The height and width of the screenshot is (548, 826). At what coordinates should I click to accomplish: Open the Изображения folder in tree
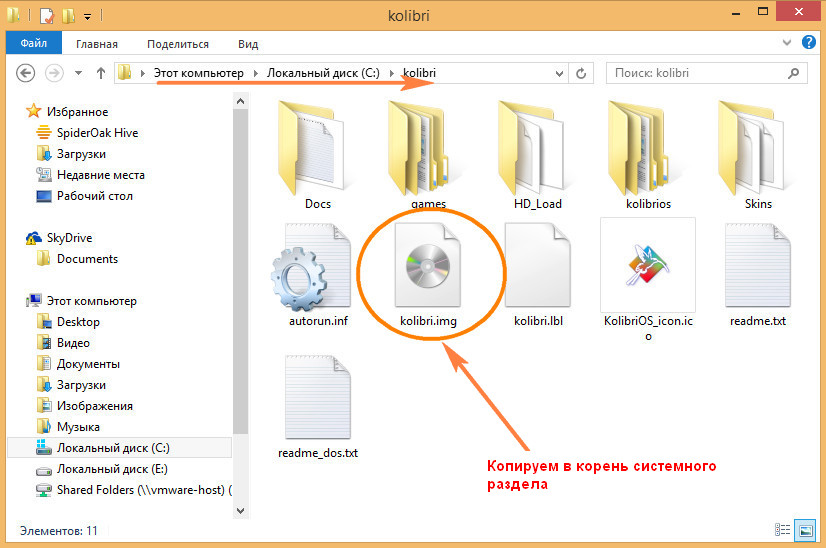[94, 406]
